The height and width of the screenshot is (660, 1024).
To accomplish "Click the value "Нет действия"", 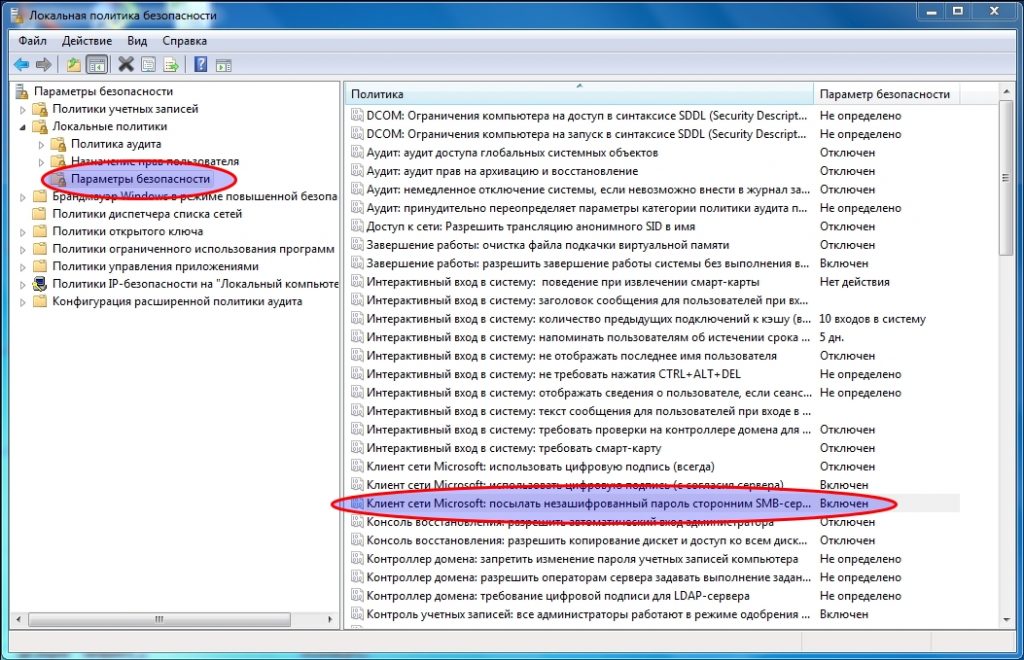I will tap(854, 282).
